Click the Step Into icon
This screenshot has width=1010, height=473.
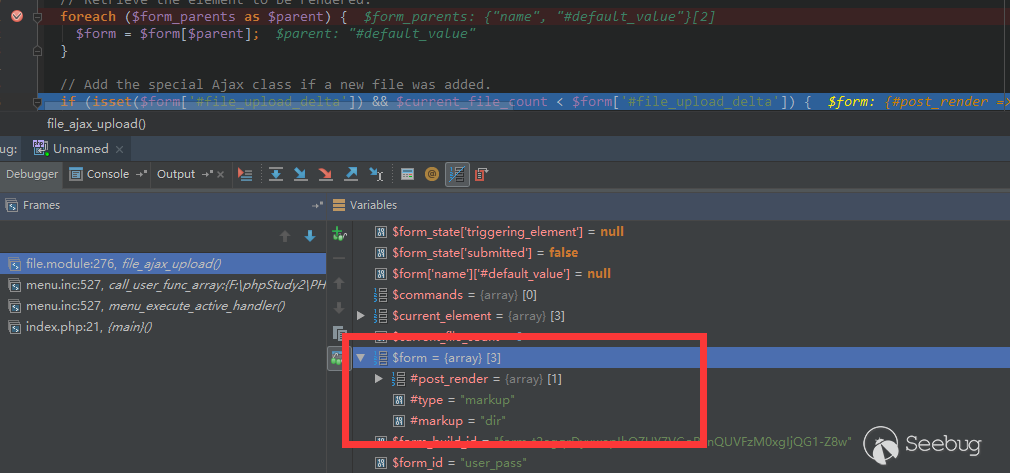[x=301, y=174]
